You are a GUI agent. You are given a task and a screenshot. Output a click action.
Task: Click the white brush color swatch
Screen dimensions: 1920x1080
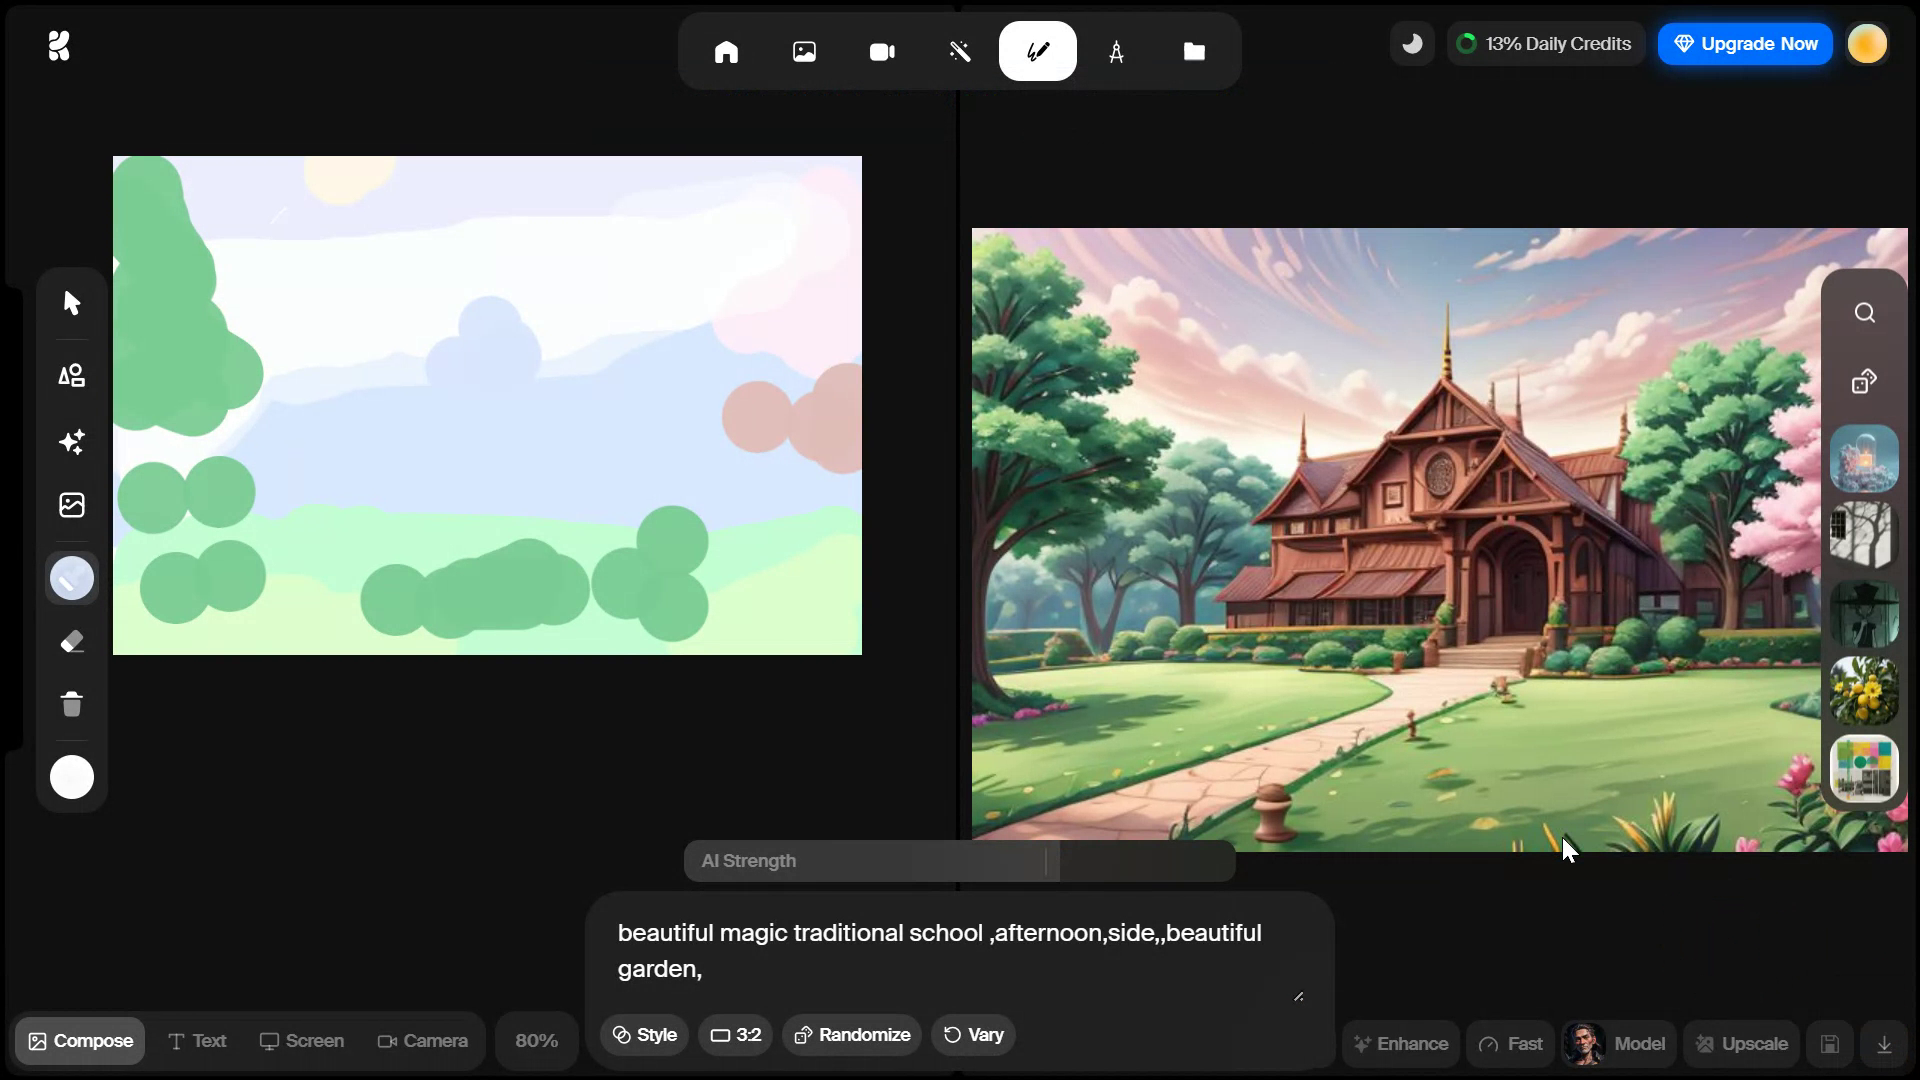(71, 777)
